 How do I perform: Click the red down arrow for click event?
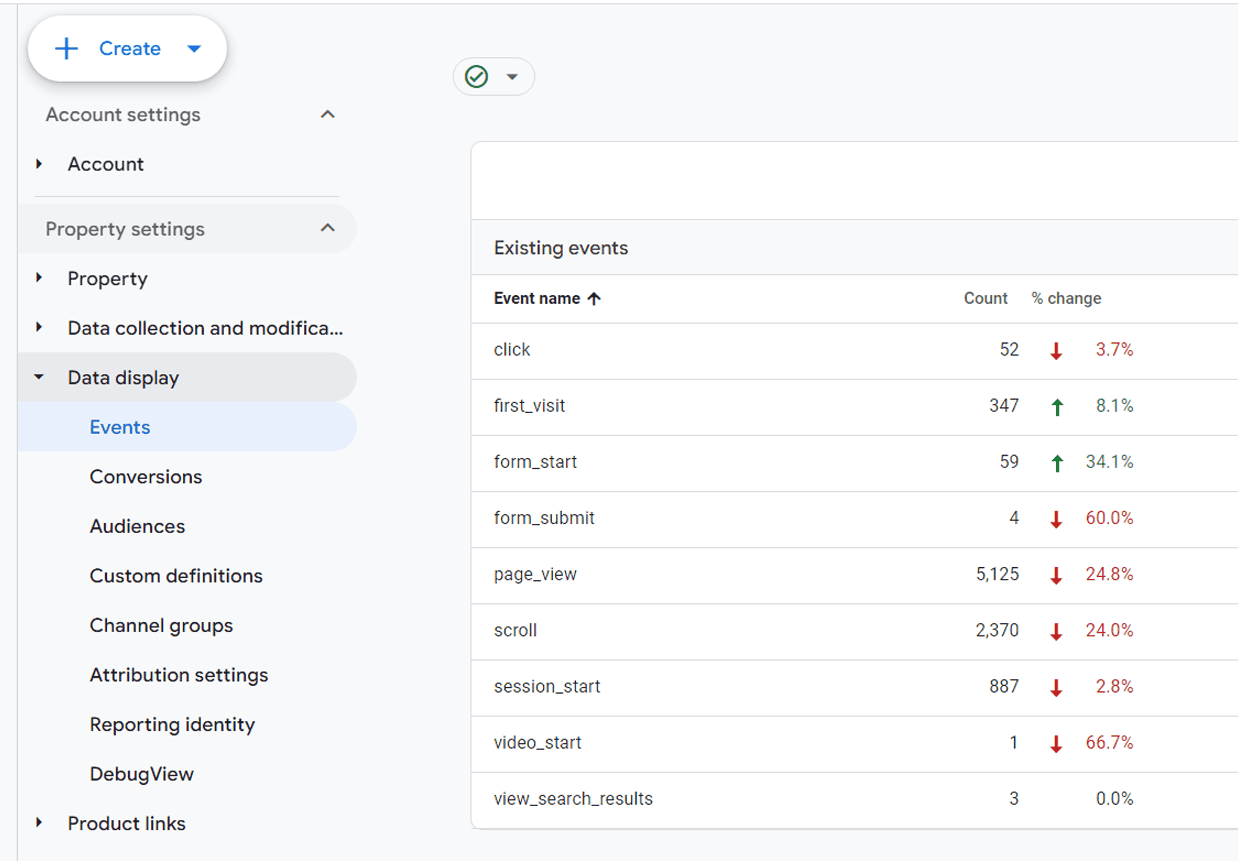[x=1056, y=350]
